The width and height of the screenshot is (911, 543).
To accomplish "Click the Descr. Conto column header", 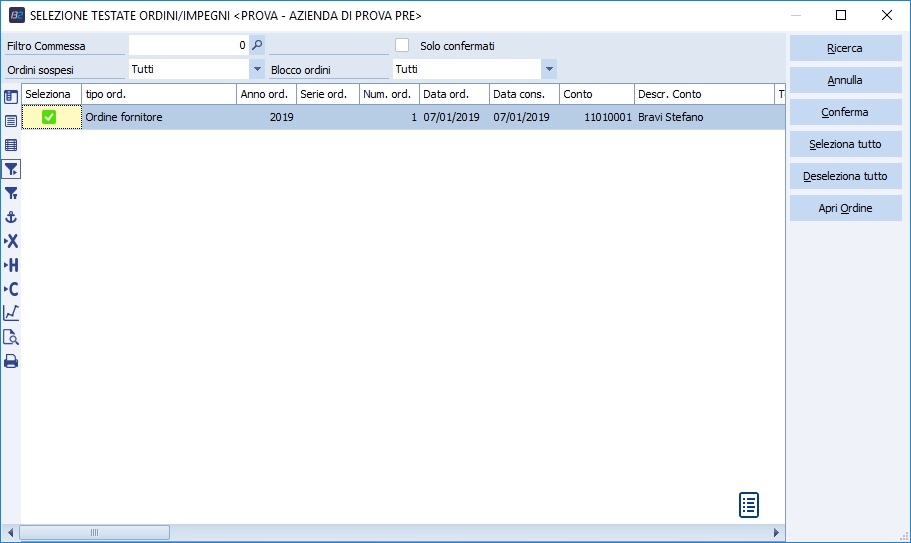I will point(704,94).
